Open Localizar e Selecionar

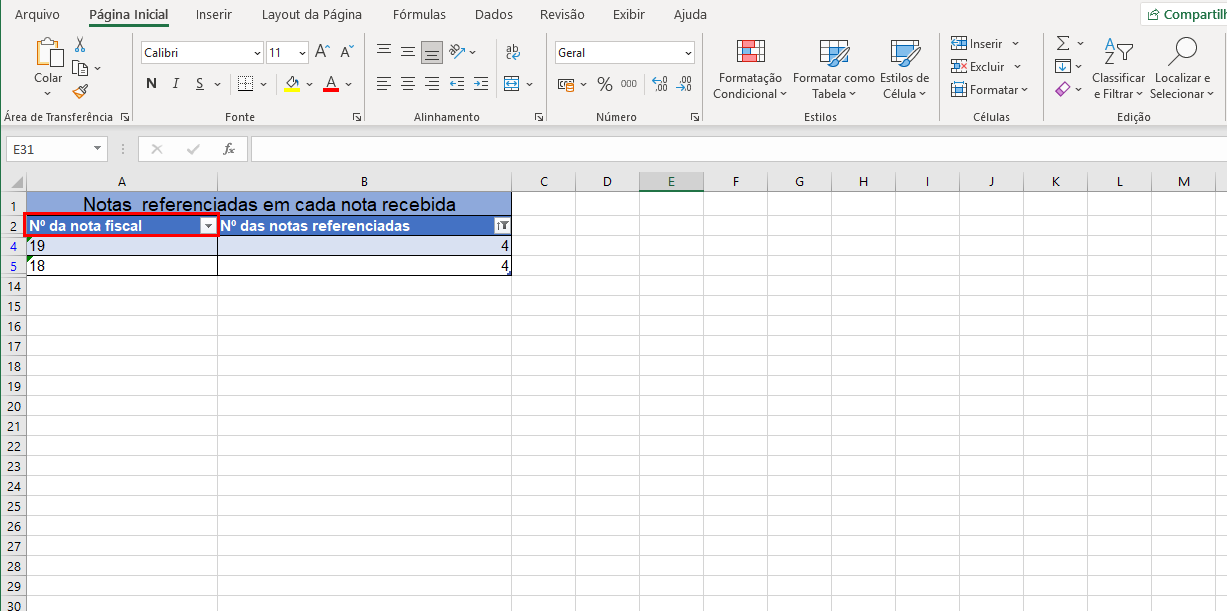pos(1182,70)
